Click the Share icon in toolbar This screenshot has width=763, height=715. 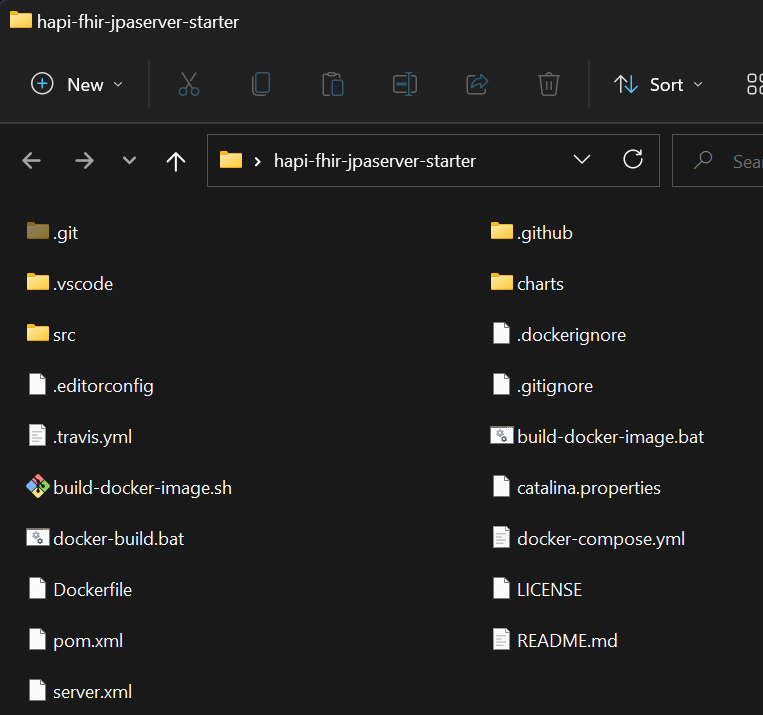pos(477,84)
